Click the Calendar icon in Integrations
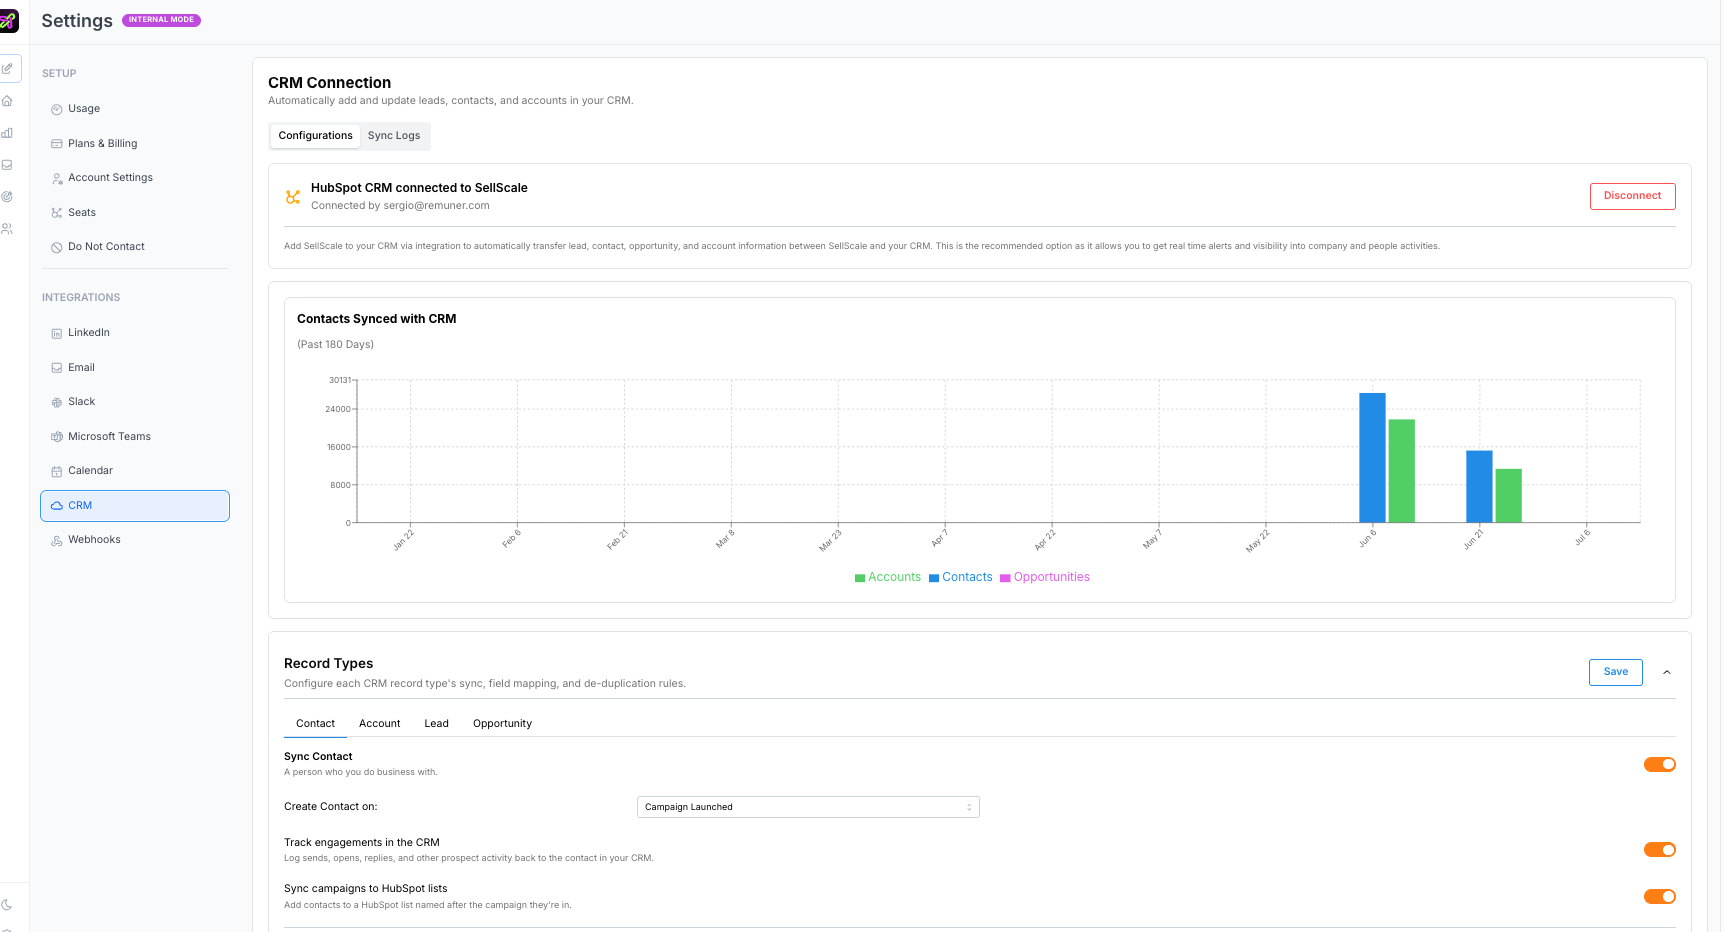 [x=57, y=471]
